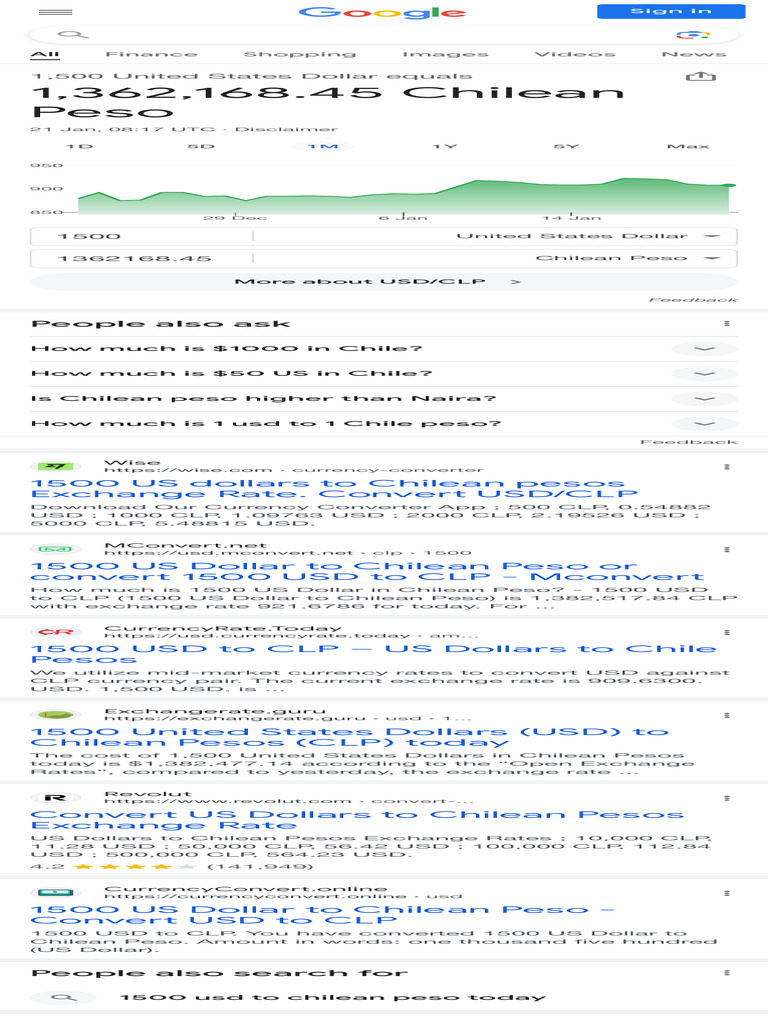The width and height of the screenshot is (768, 1024).
Task: Open the Exchangerate.guru result options menu
Action: (x=727, y=716)
